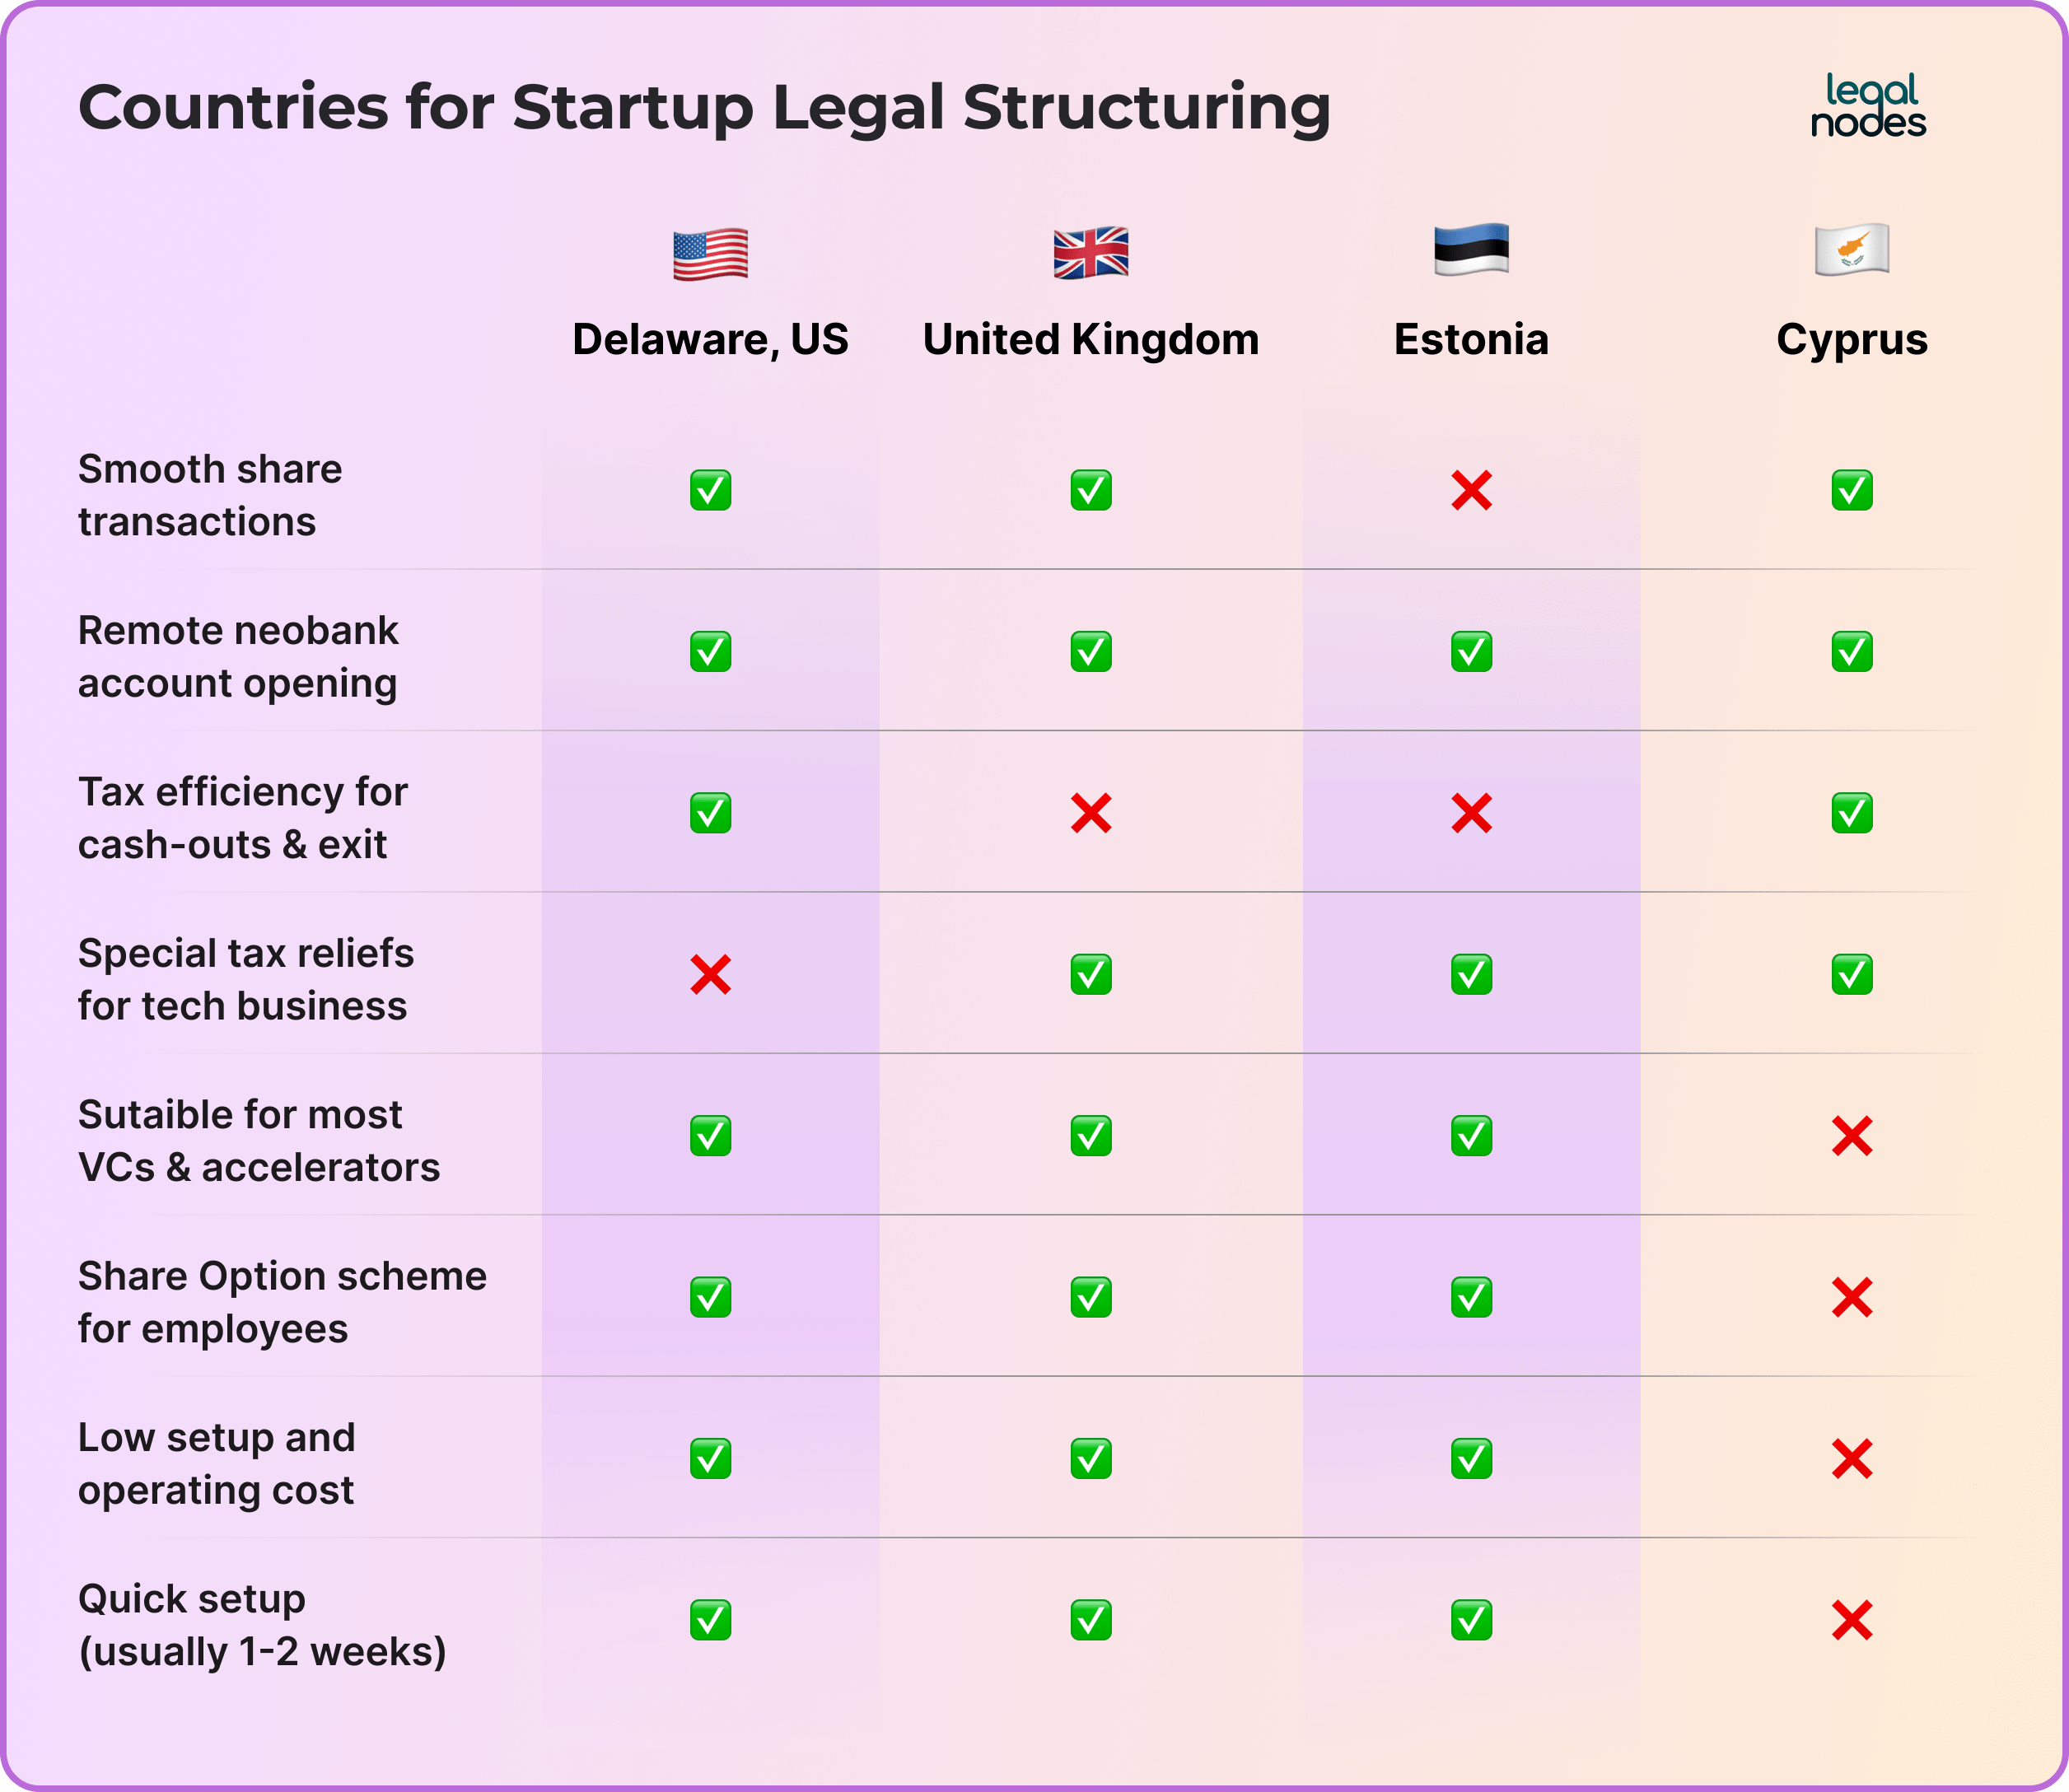Click UK's red cross for tax efficiency

(1091, 813)
